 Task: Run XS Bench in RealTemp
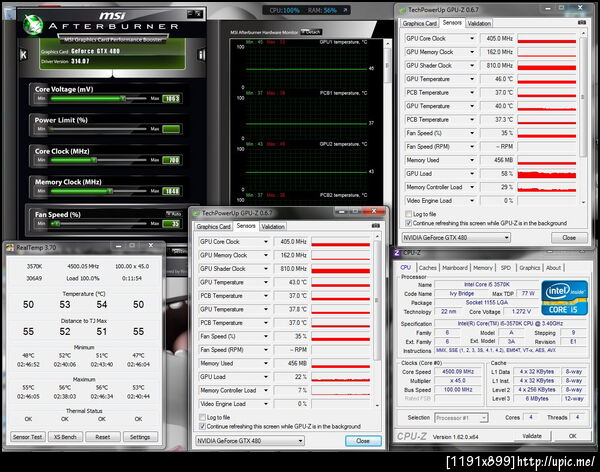click(x=65, y=437)
